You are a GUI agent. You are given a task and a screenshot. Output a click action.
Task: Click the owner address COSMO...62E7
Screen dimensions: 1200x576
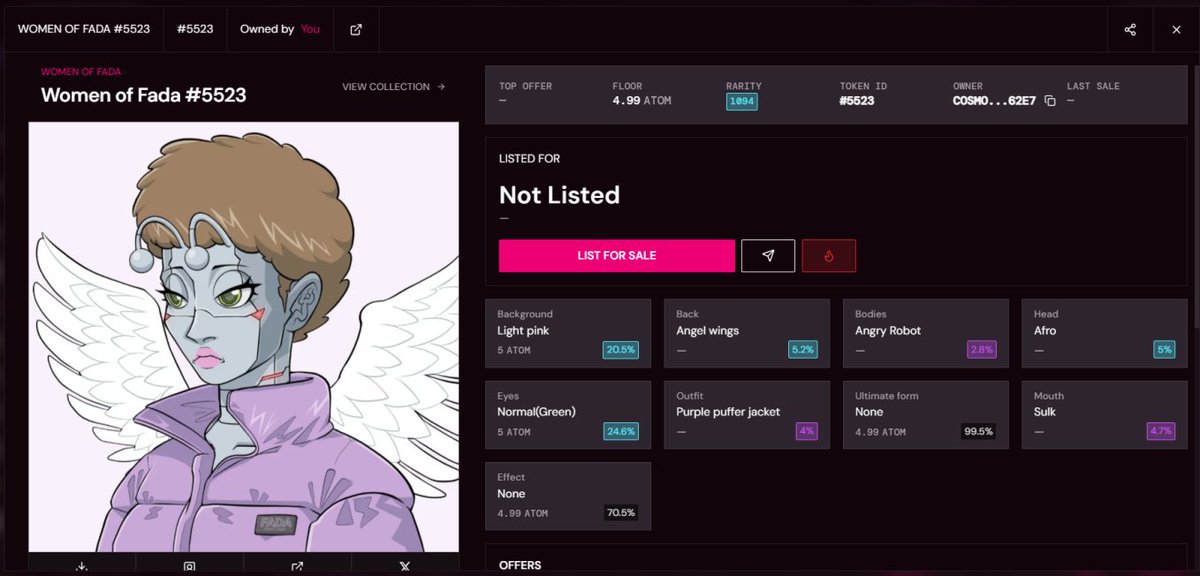pos(994,101)
